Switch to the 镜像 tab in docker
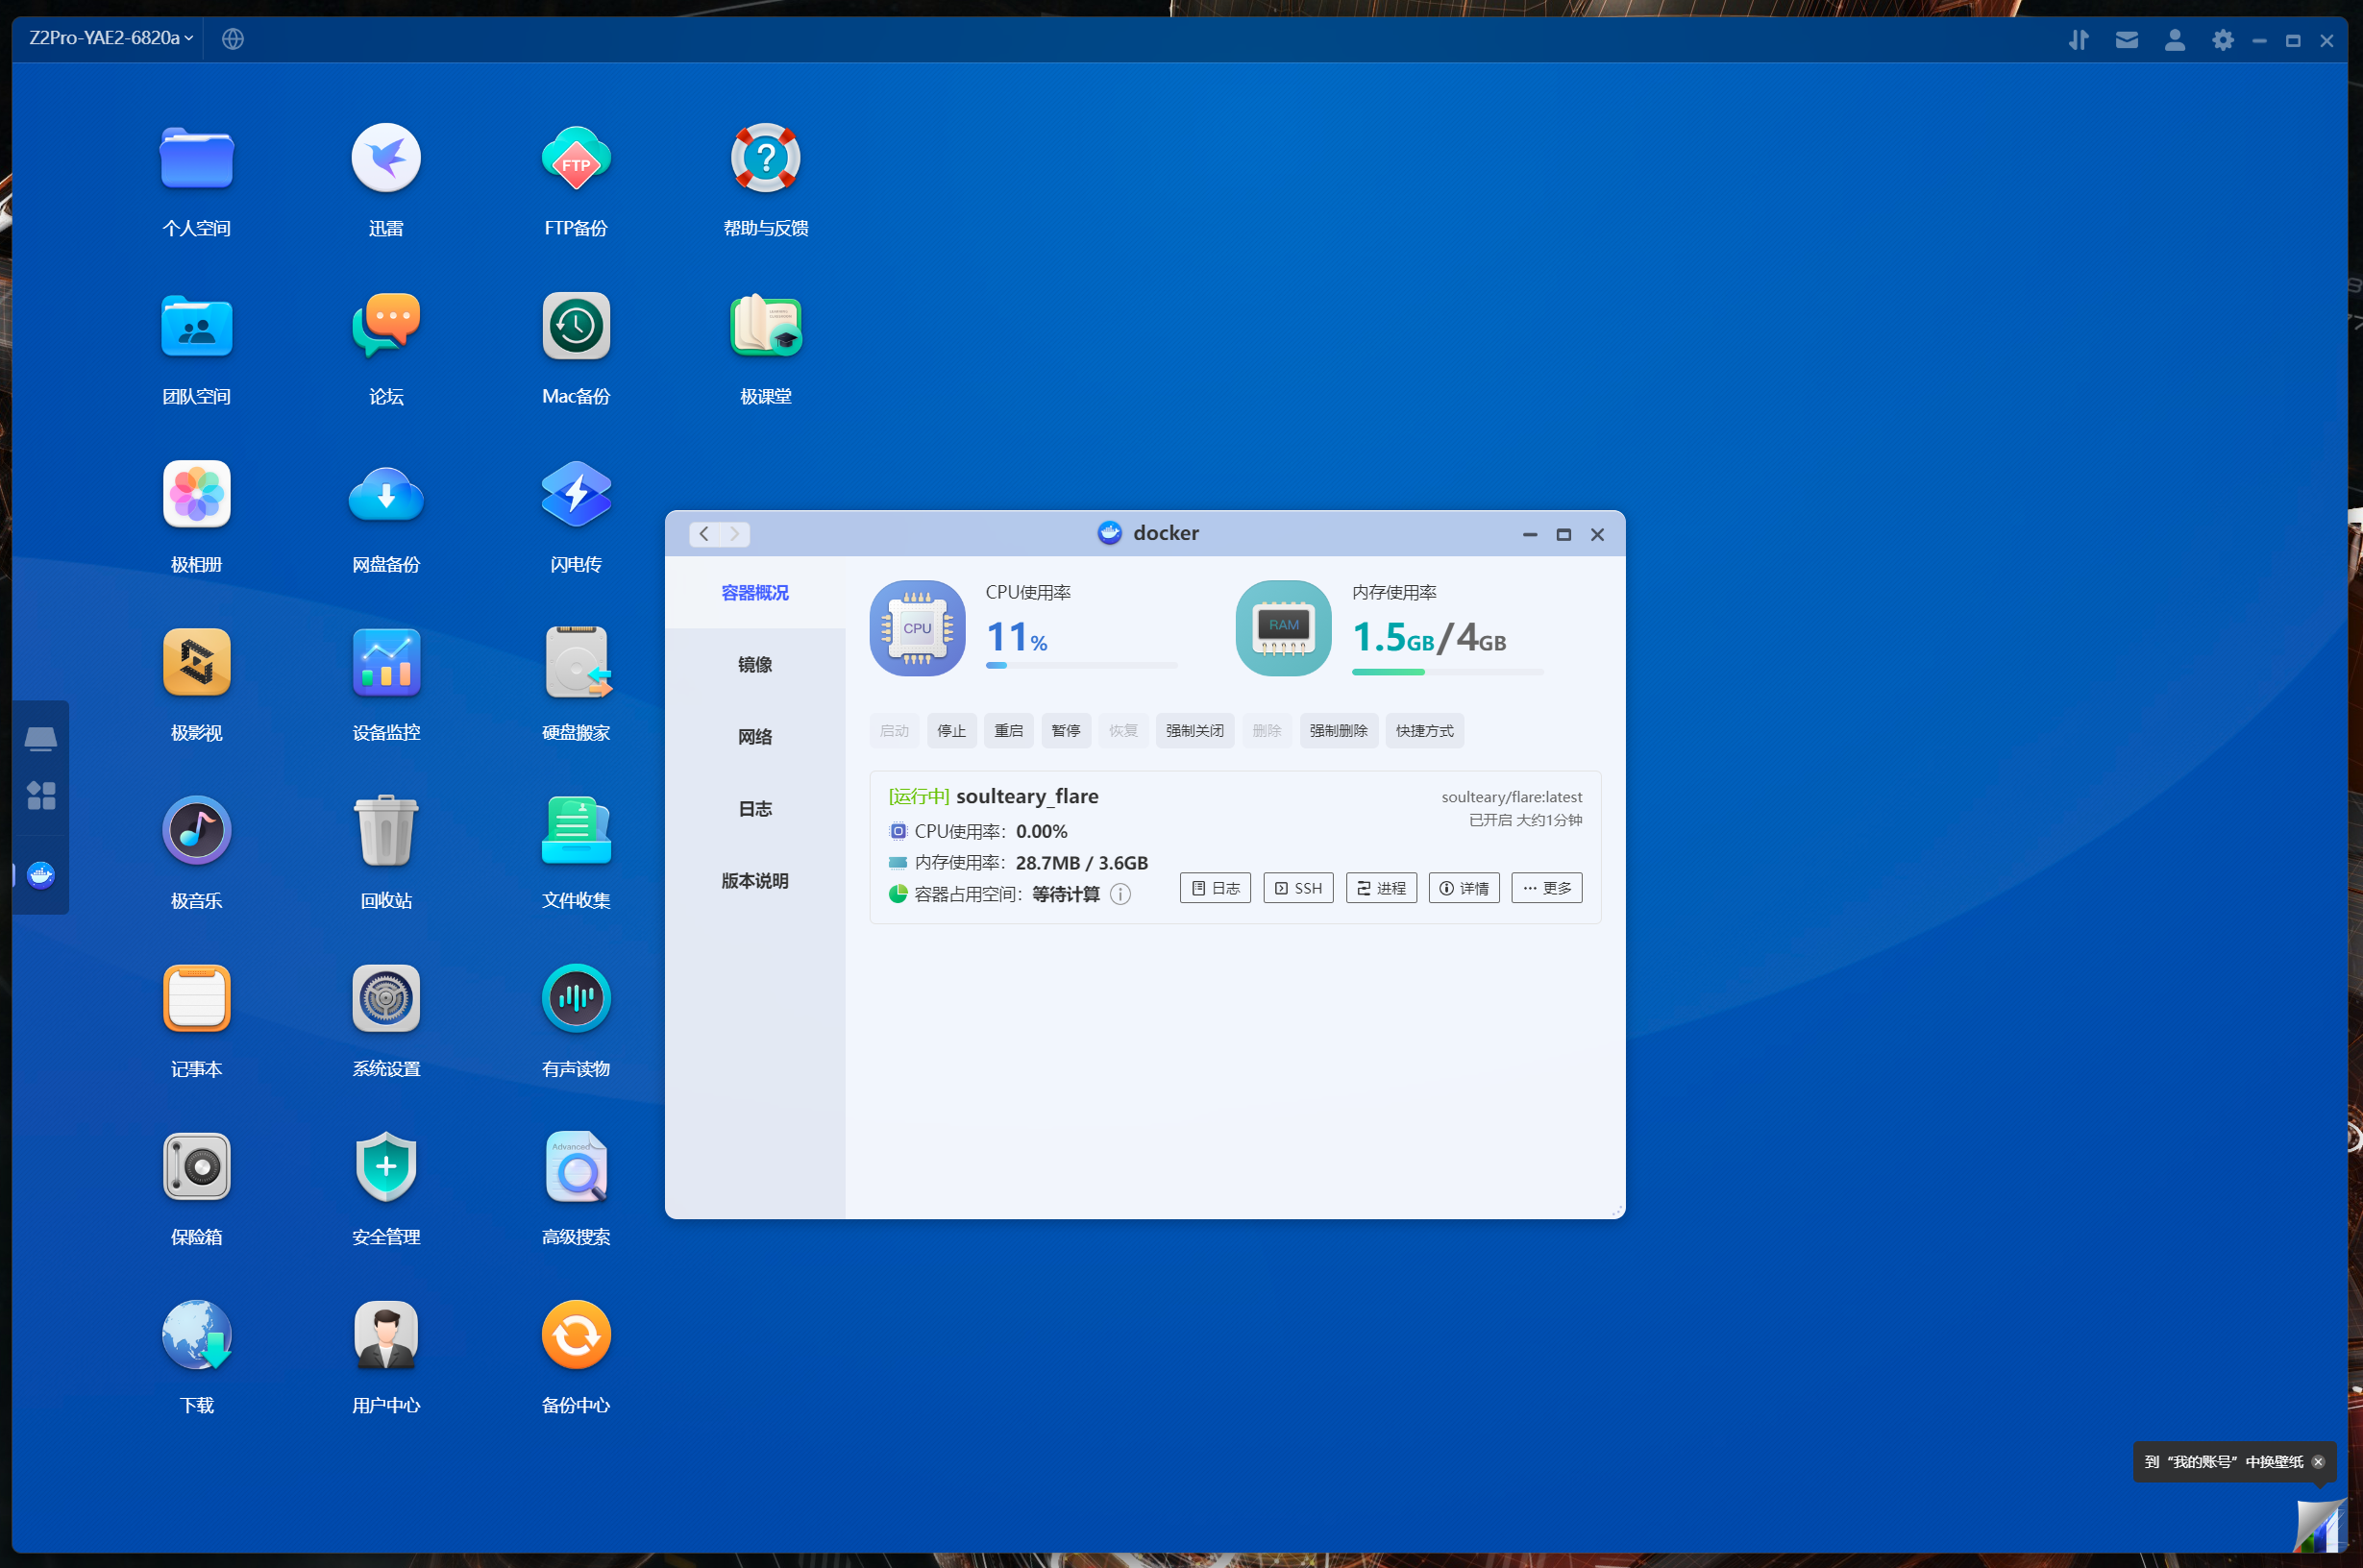The width and height of the screenshot is (2363, 1568). 755,665
